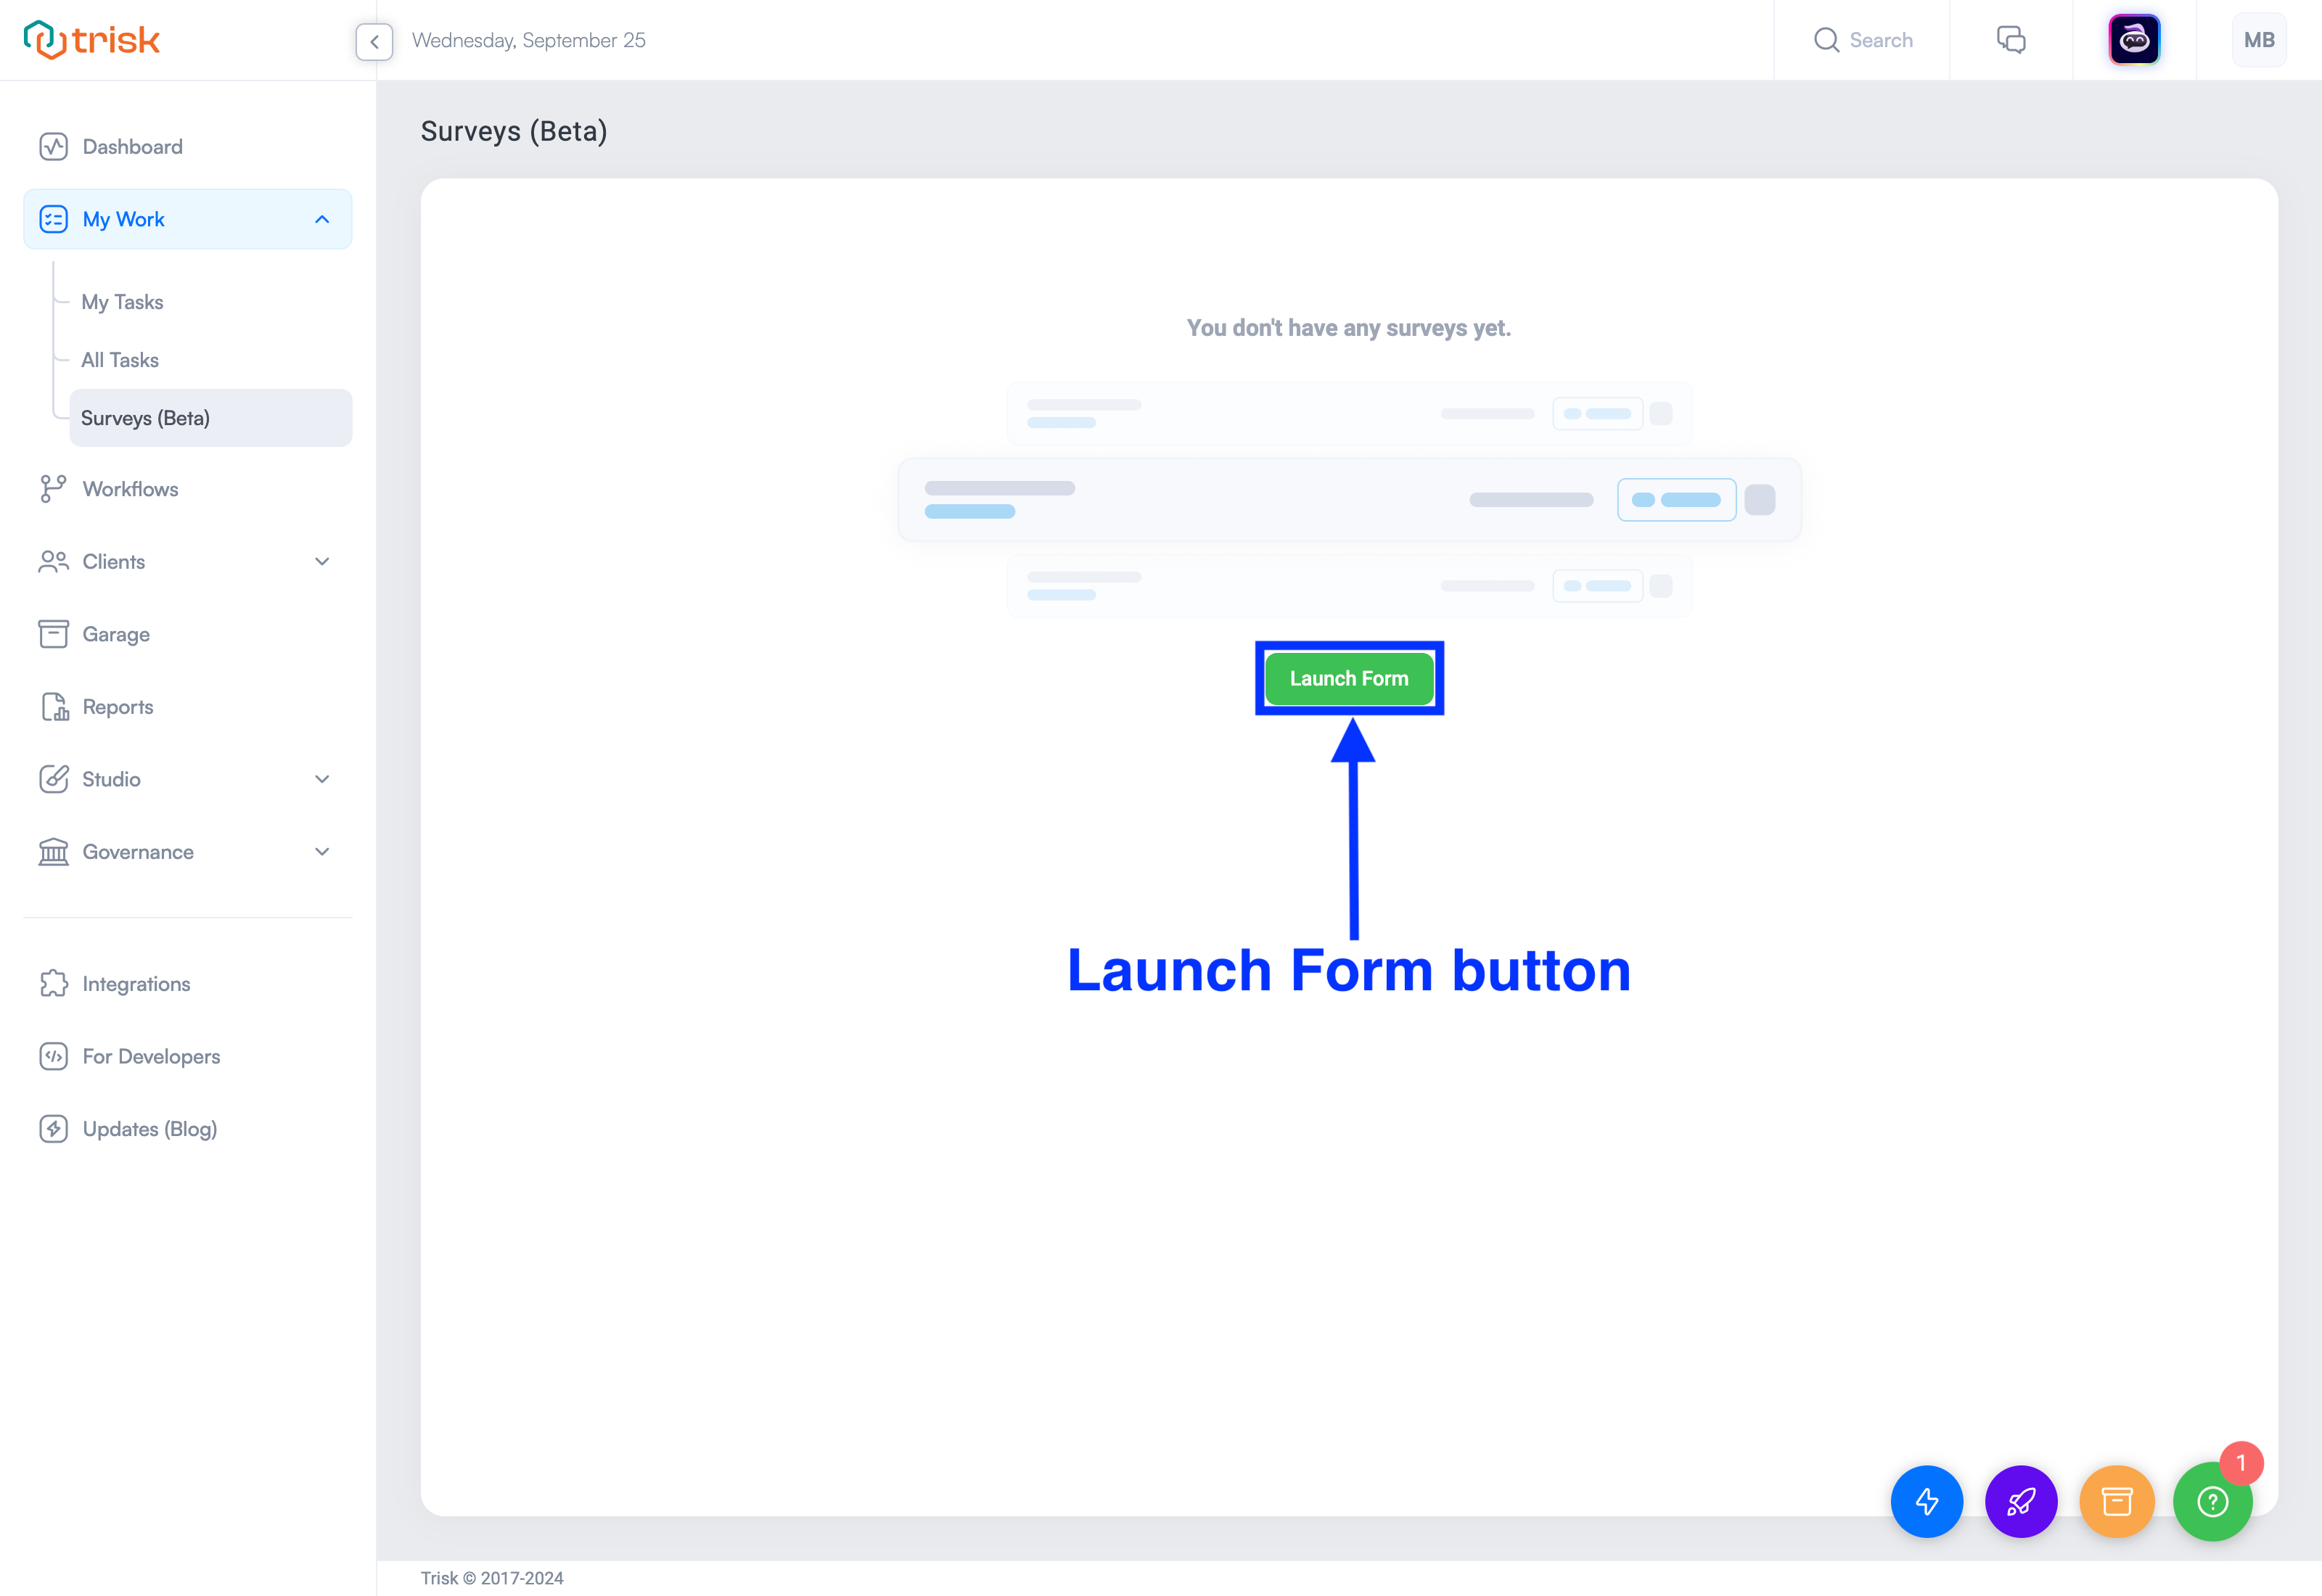Click the Trisk logo
The width and height of the screenshot is (2322, 1596).
pyautogui.click(x=91, y=40)
